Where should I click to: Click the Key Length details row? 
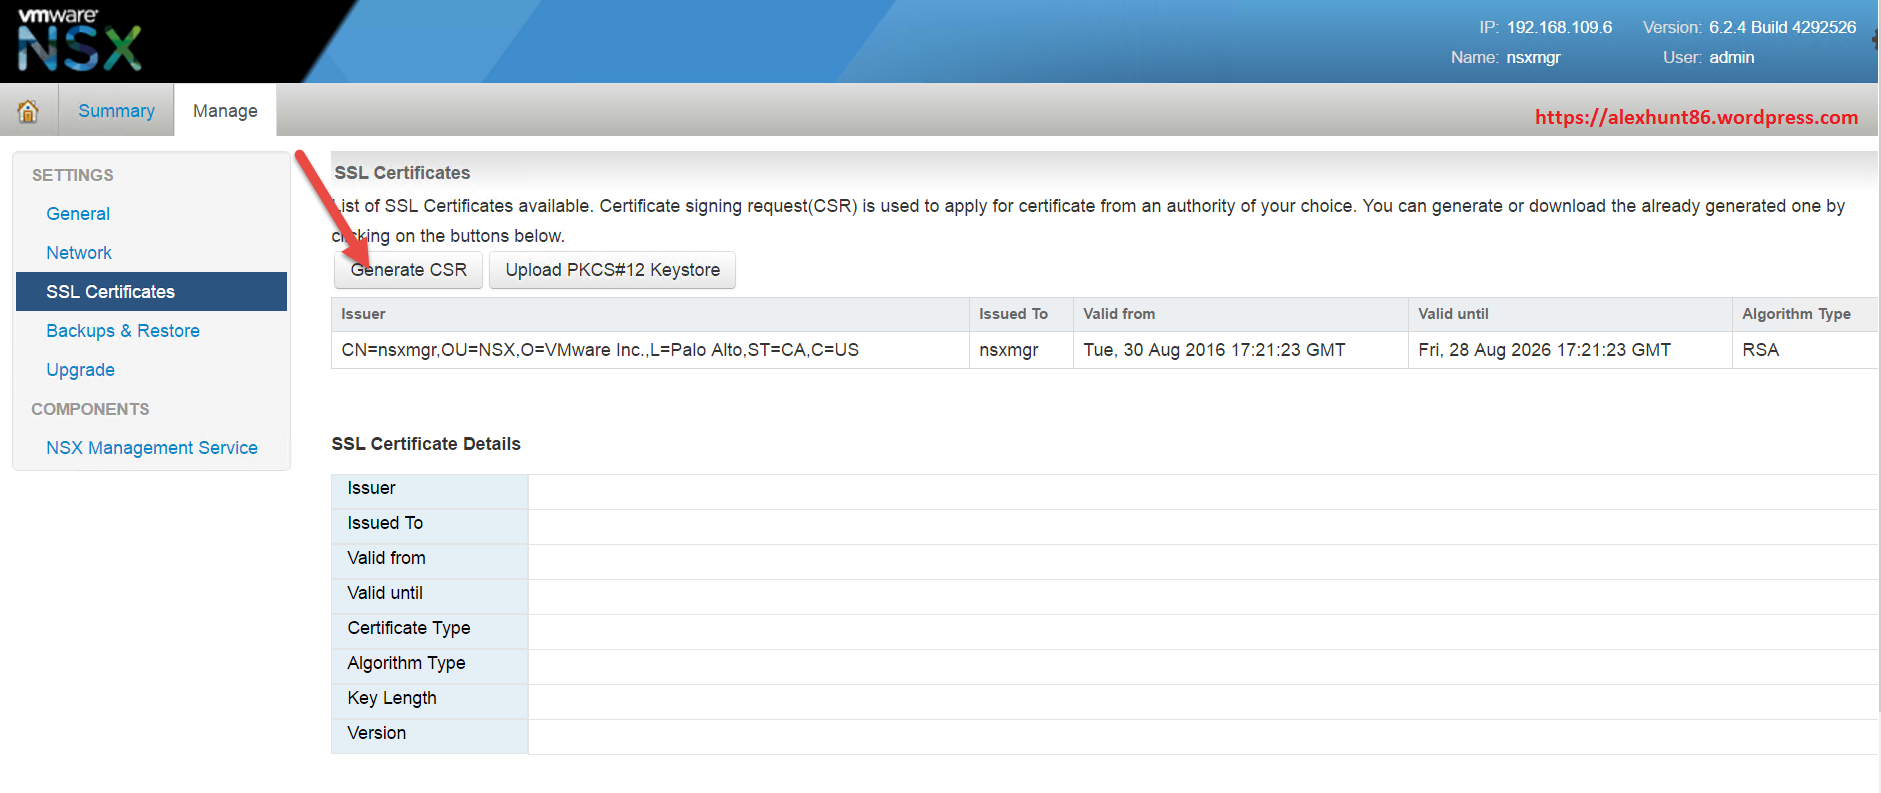(1104, 702)
